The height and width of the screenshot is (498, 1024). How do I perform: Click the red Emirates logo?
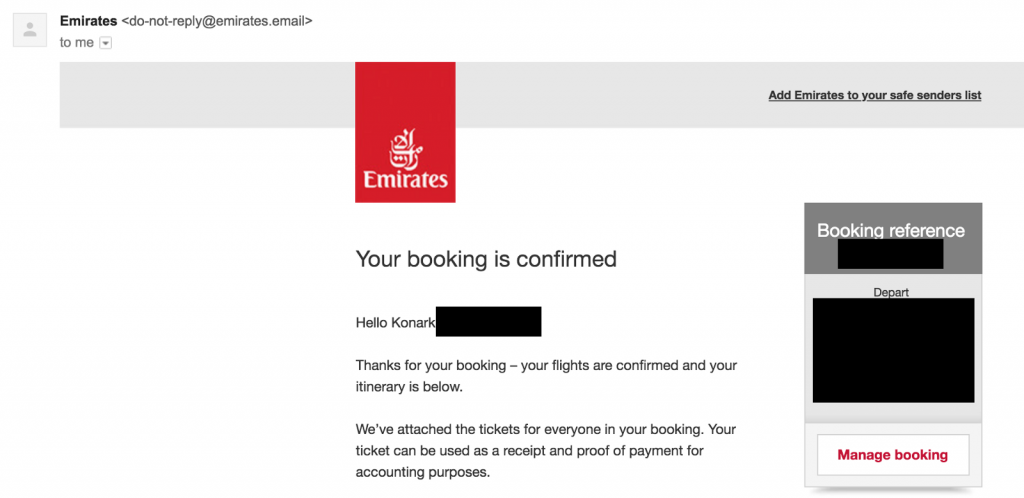point(405,132)
